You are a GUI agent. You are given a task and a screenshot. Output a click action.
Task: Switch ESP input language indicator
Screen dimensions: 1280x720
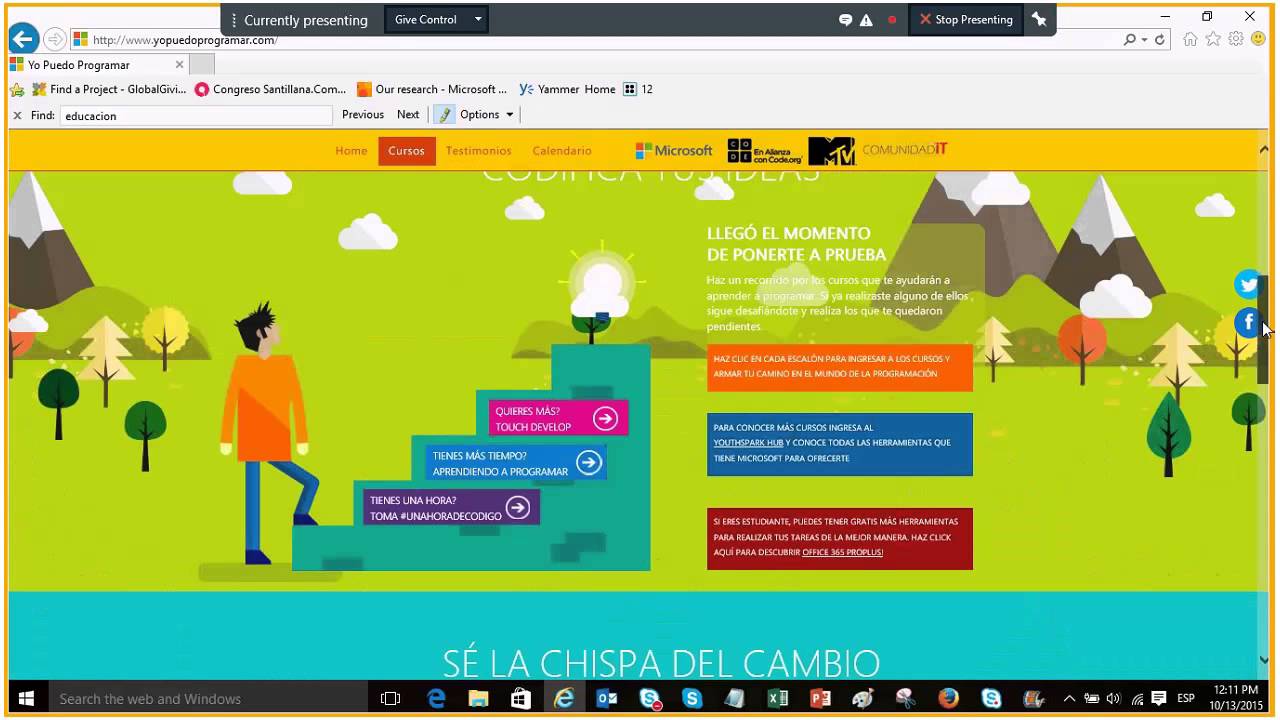coord(1186,699)
